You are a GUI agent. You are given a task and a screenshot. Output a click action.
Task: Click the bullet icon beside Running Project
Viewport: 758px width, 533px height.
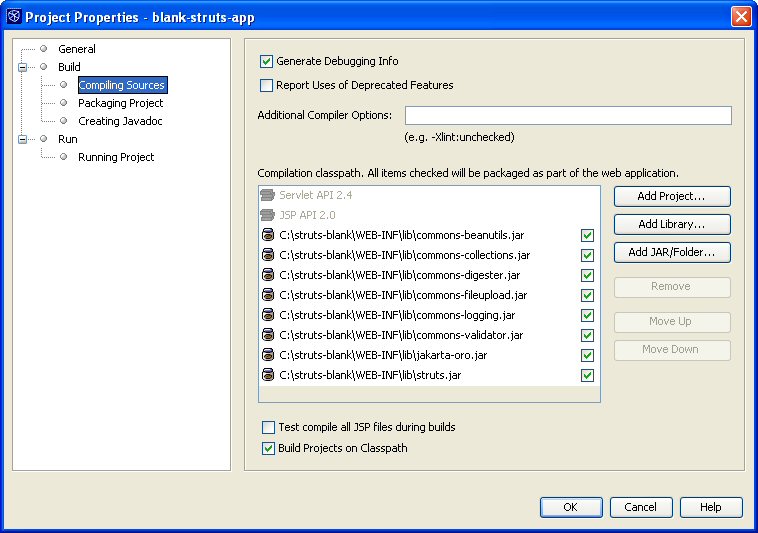coord(63,157)
